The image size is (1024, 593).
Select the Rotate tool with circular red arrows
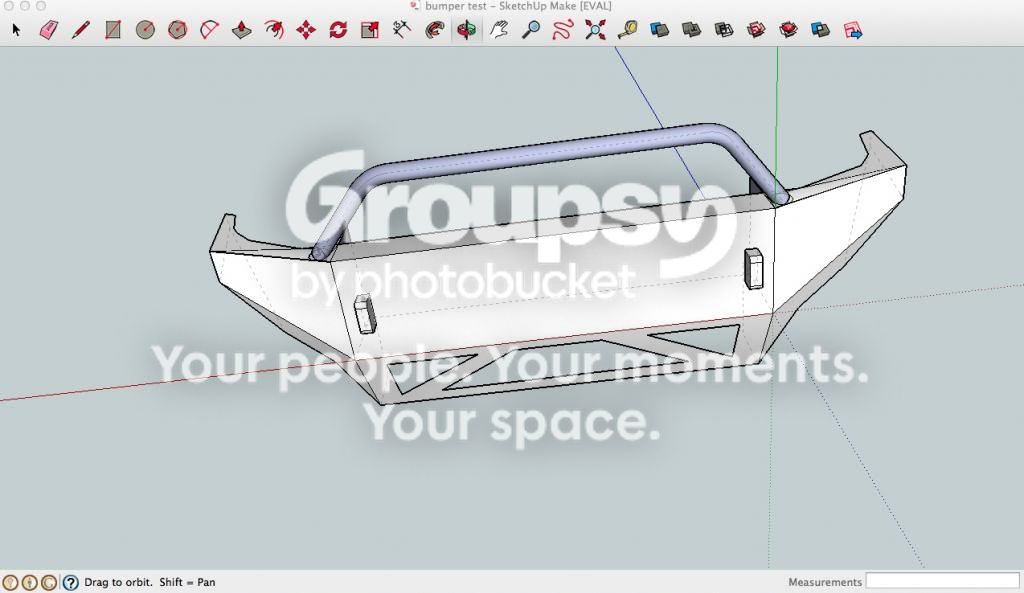point(338,30)
